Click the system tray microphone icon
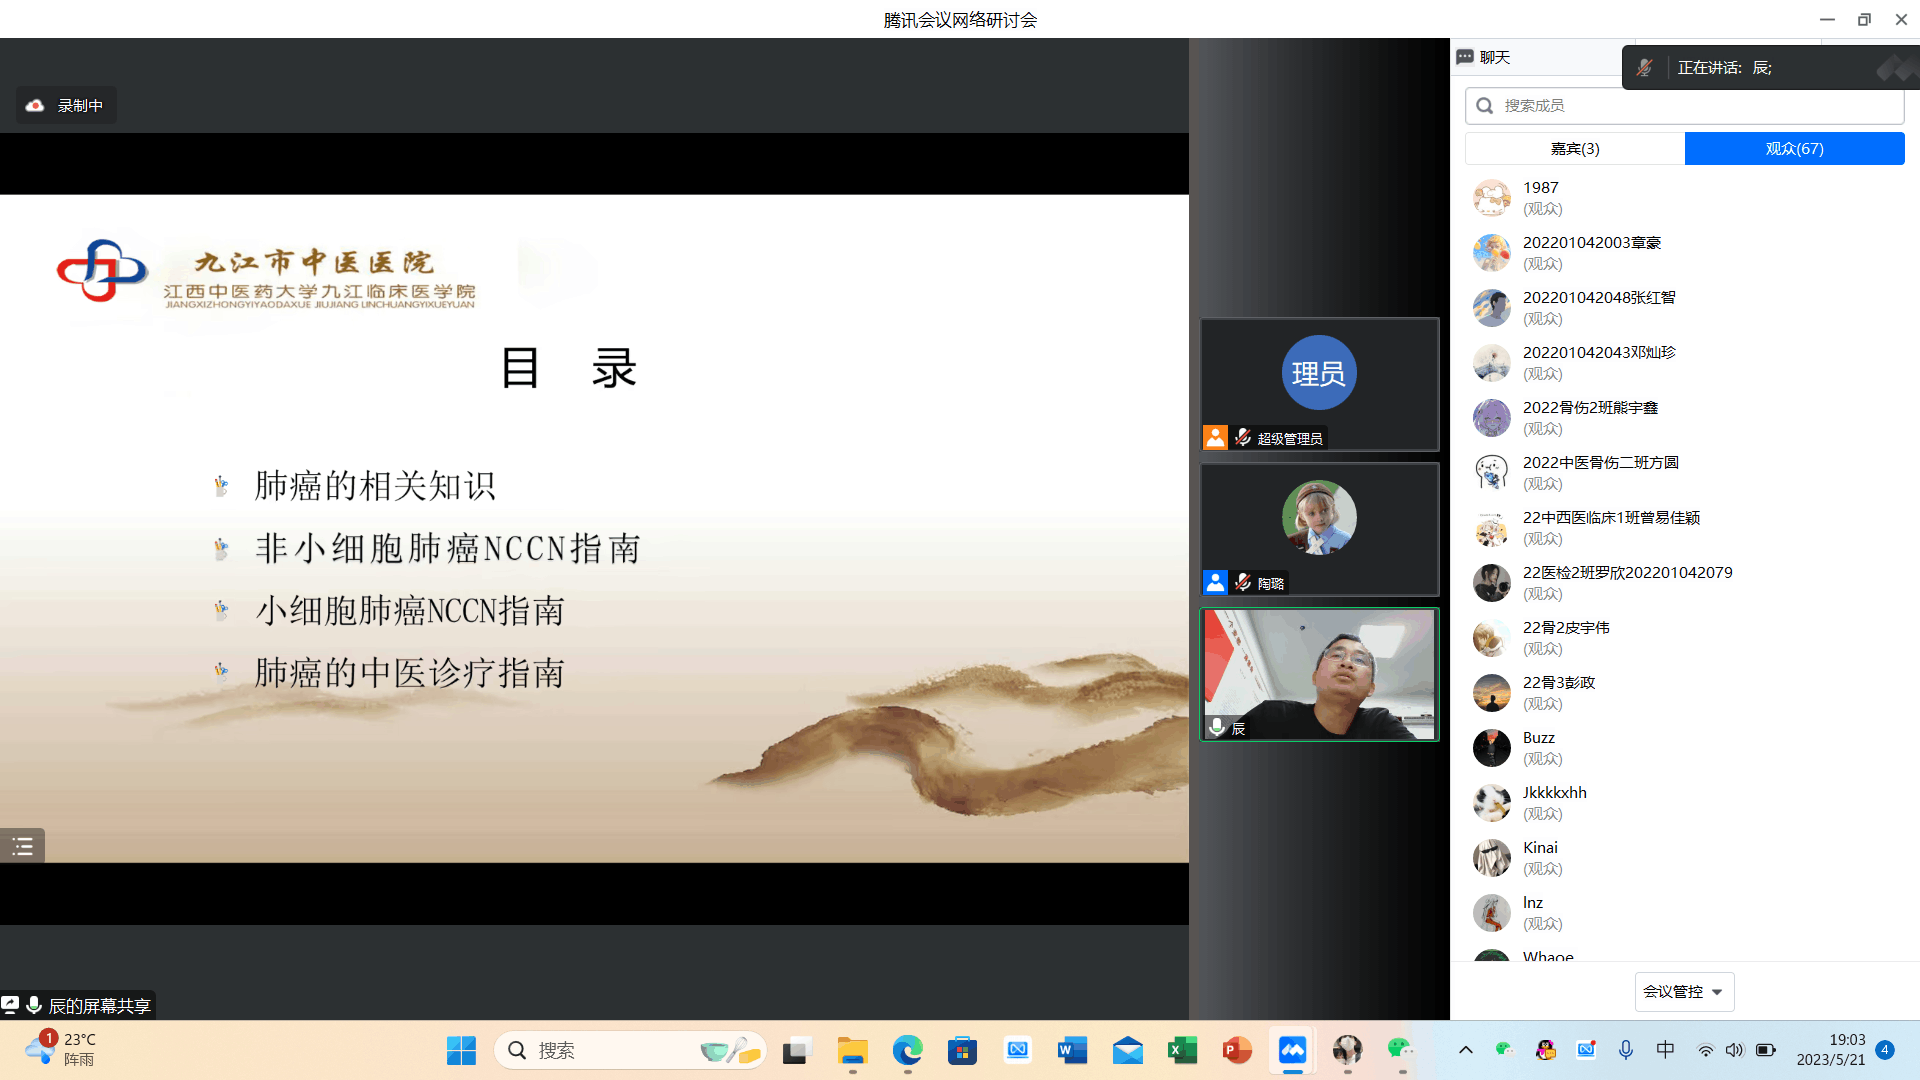The image size is (1920, 1080). [x=1626, y=1050]
